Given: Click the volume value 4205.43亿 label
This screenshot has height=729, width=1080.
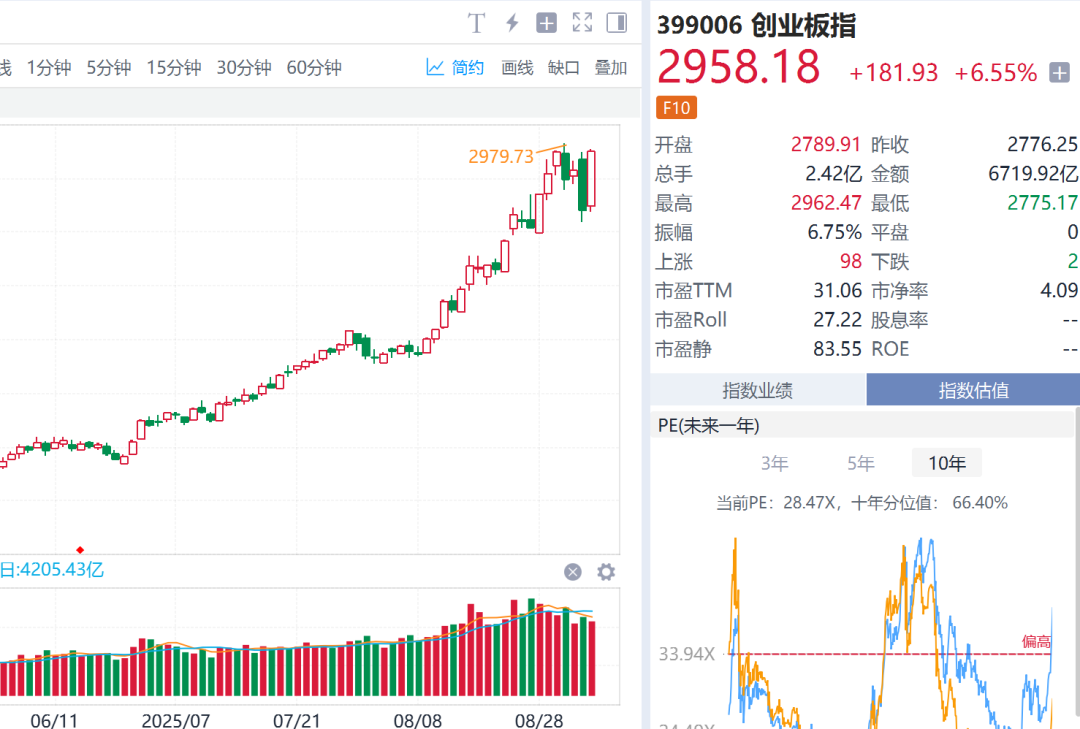Looking at the screenshot, I should (x=52, y=570).
